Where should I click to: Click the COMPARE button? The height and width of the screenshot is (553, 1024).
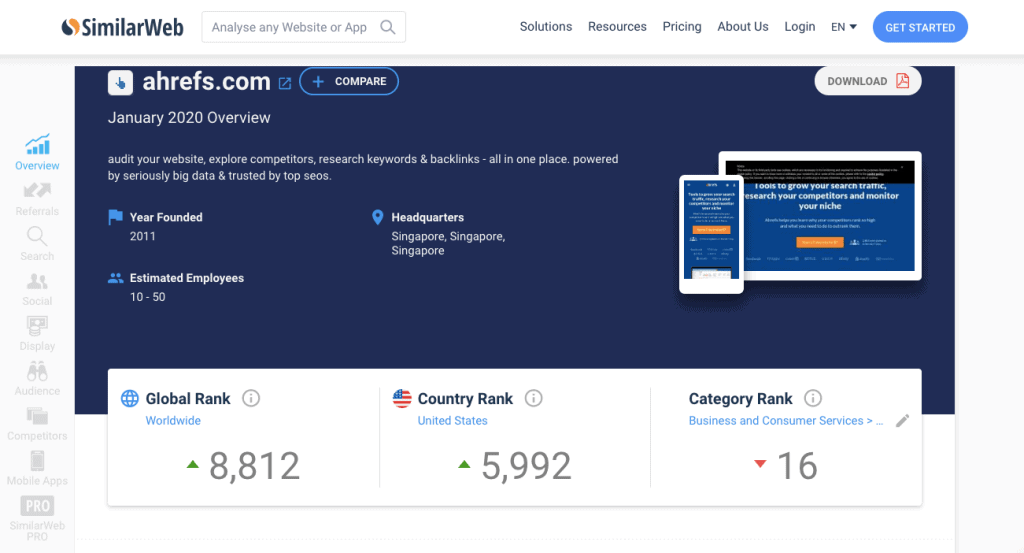(x=349, y=81)
